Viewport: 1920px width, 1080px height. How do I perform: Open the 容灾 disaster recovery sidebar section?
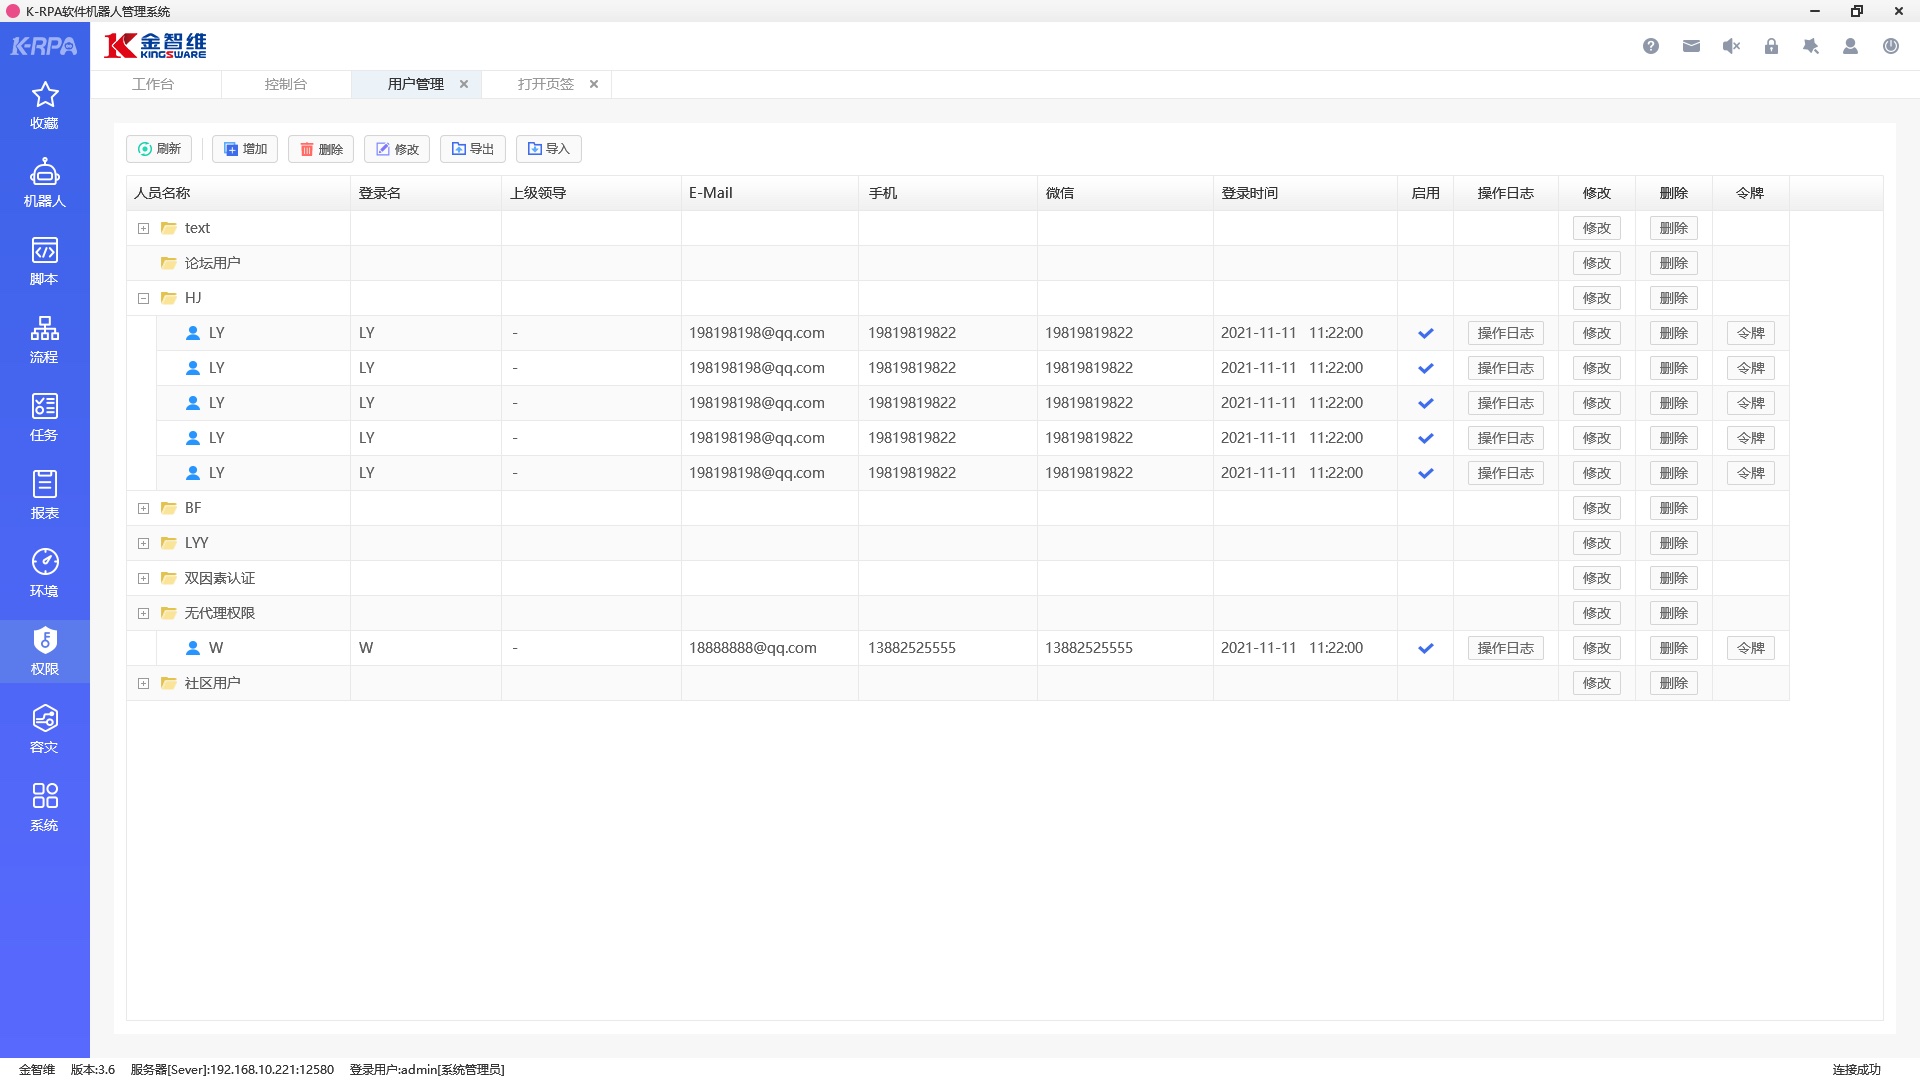coord(44,730)
